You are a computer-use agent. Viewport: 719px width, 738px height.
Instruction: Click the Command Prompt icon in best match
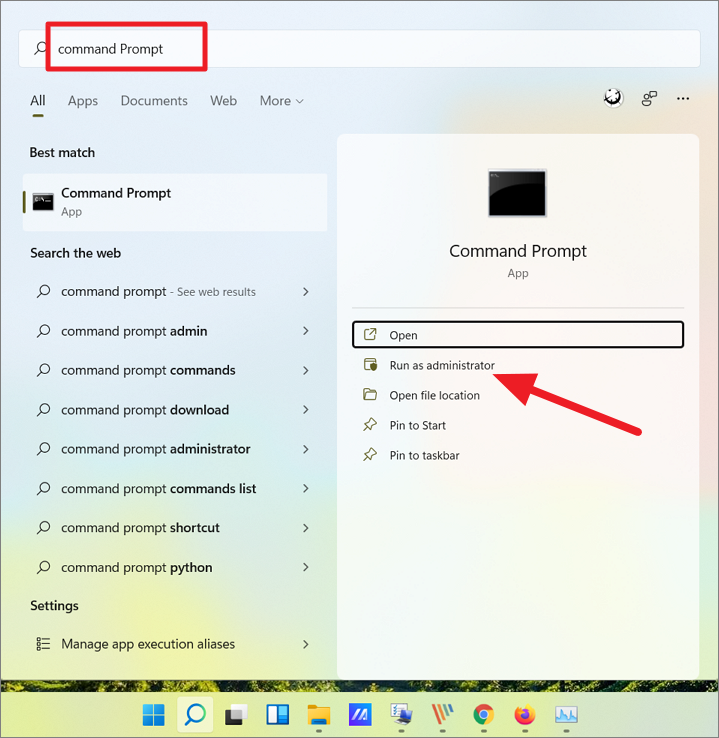coord(43,202)
